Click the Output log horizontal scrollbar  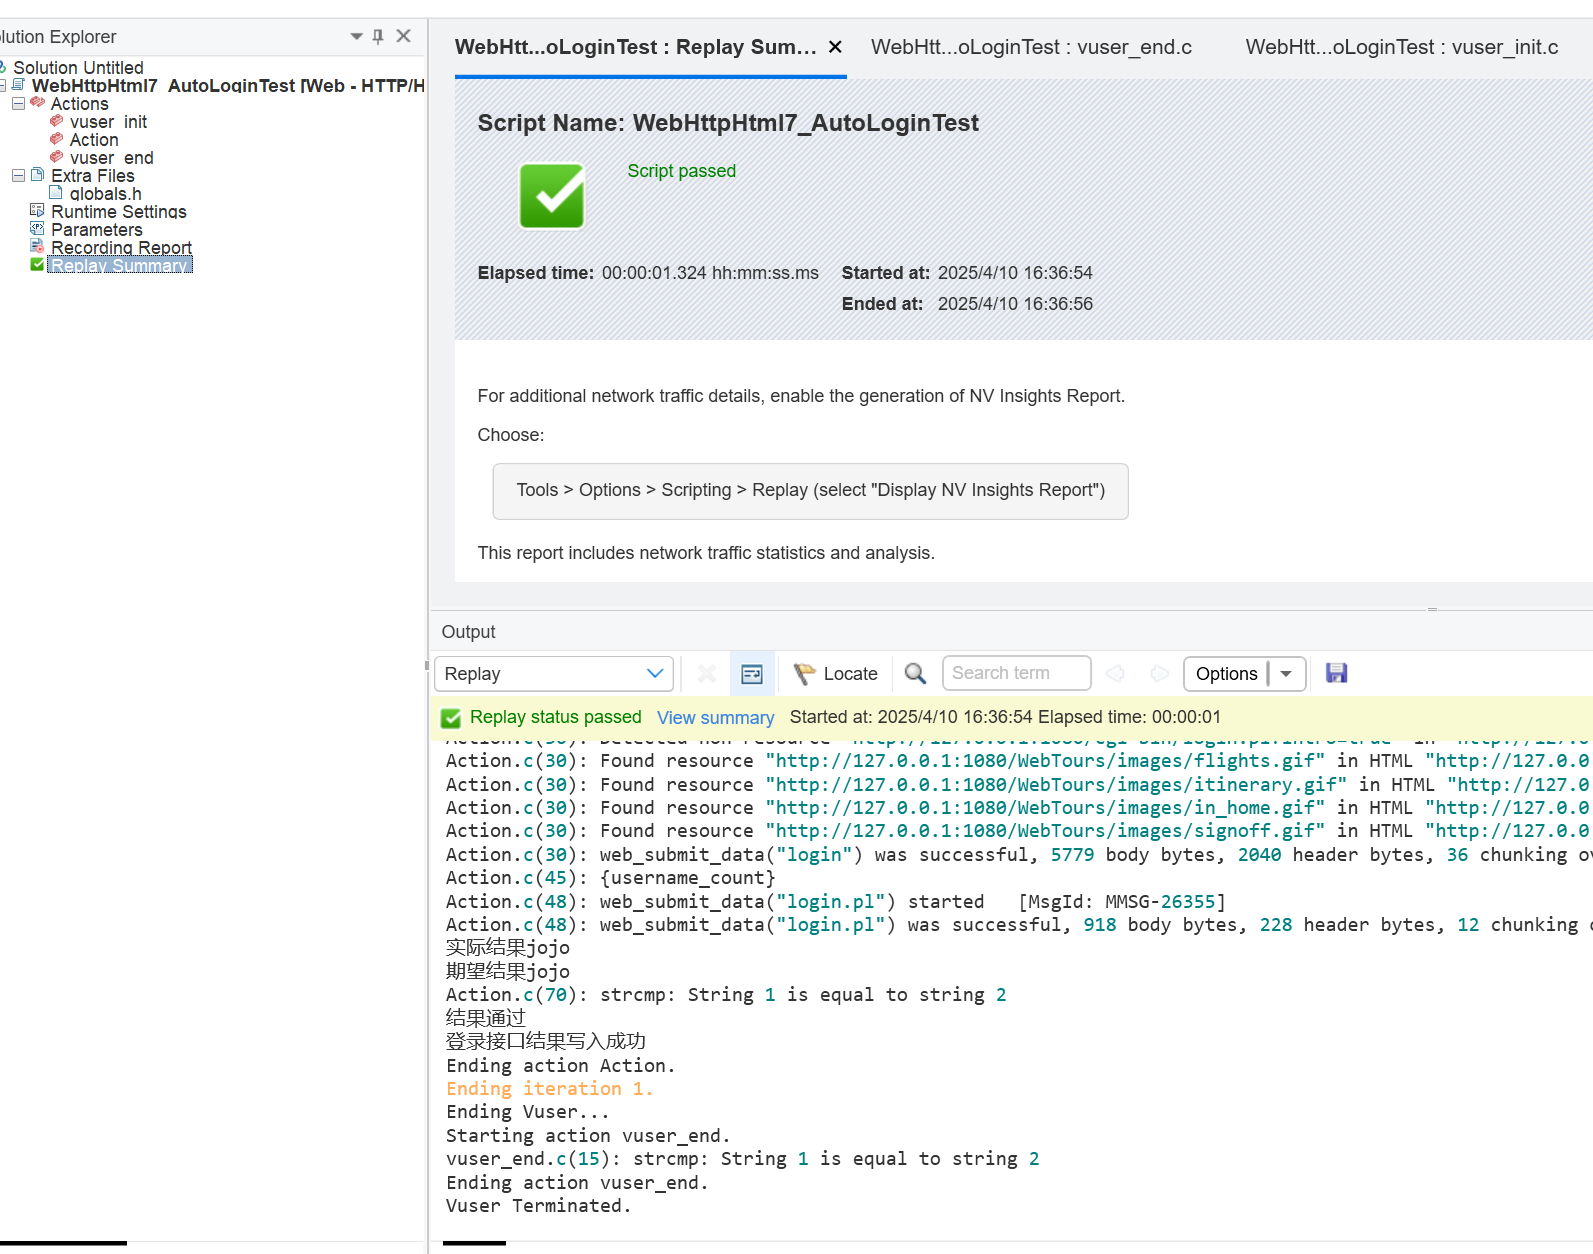pyautogui.click(x=475, y=1243)
